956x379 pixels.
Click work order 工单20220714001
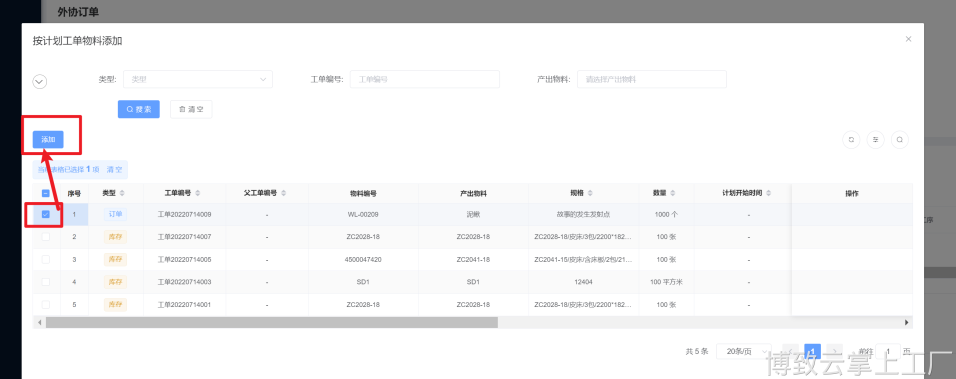184,305
